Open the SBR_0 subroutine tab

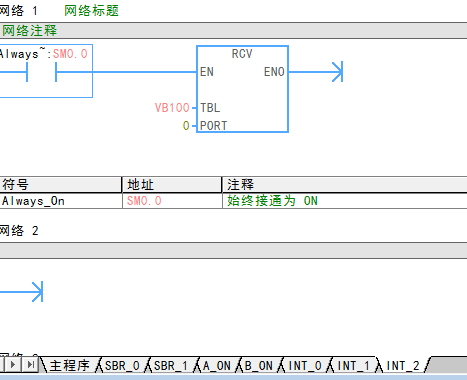point(122,366)
